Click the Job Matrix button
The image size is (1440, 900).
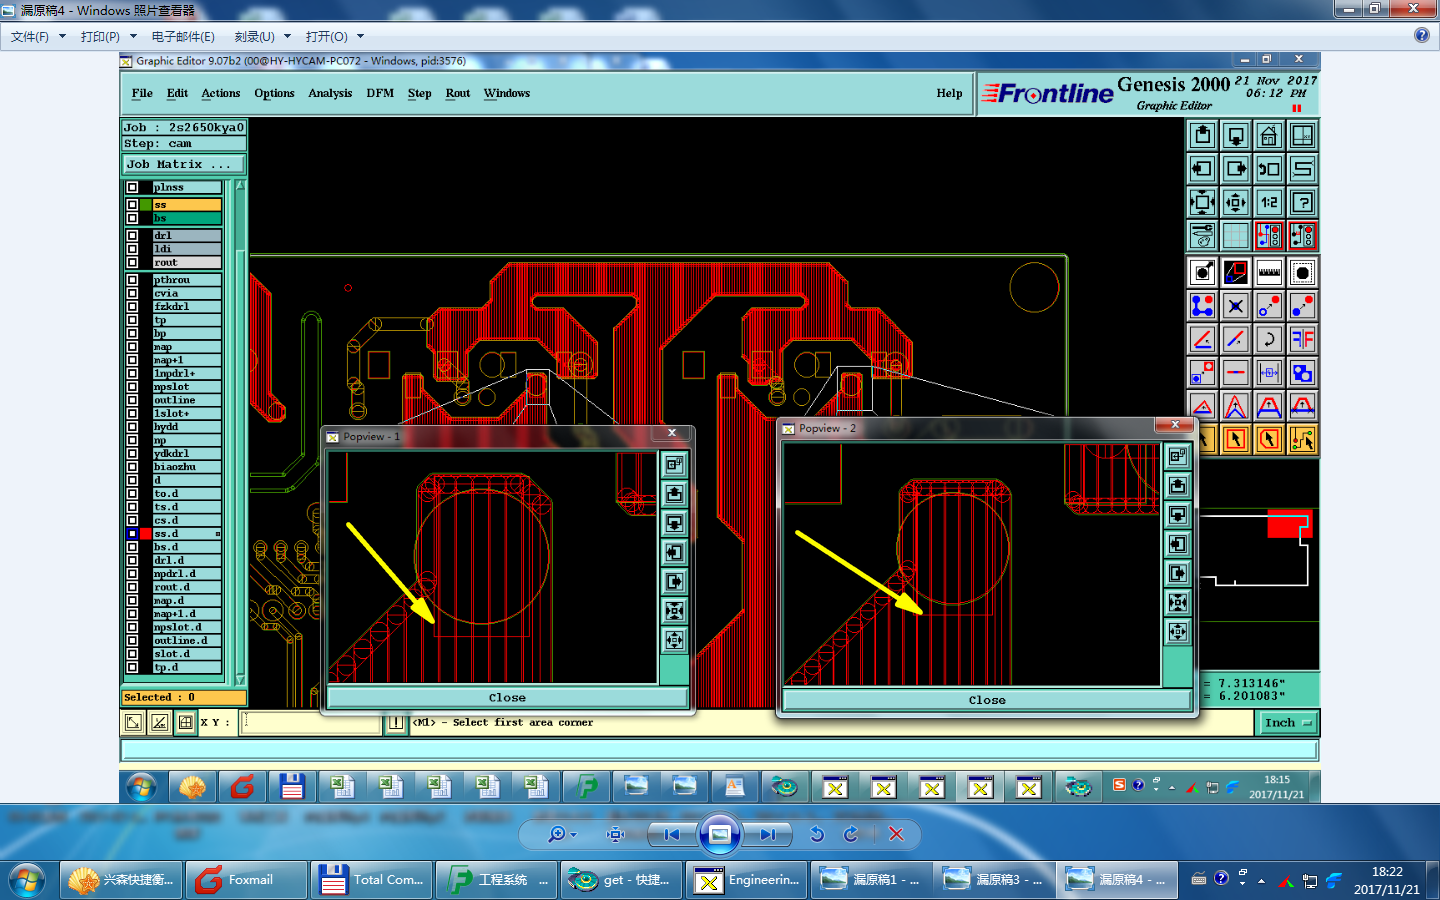coord(183,164)
